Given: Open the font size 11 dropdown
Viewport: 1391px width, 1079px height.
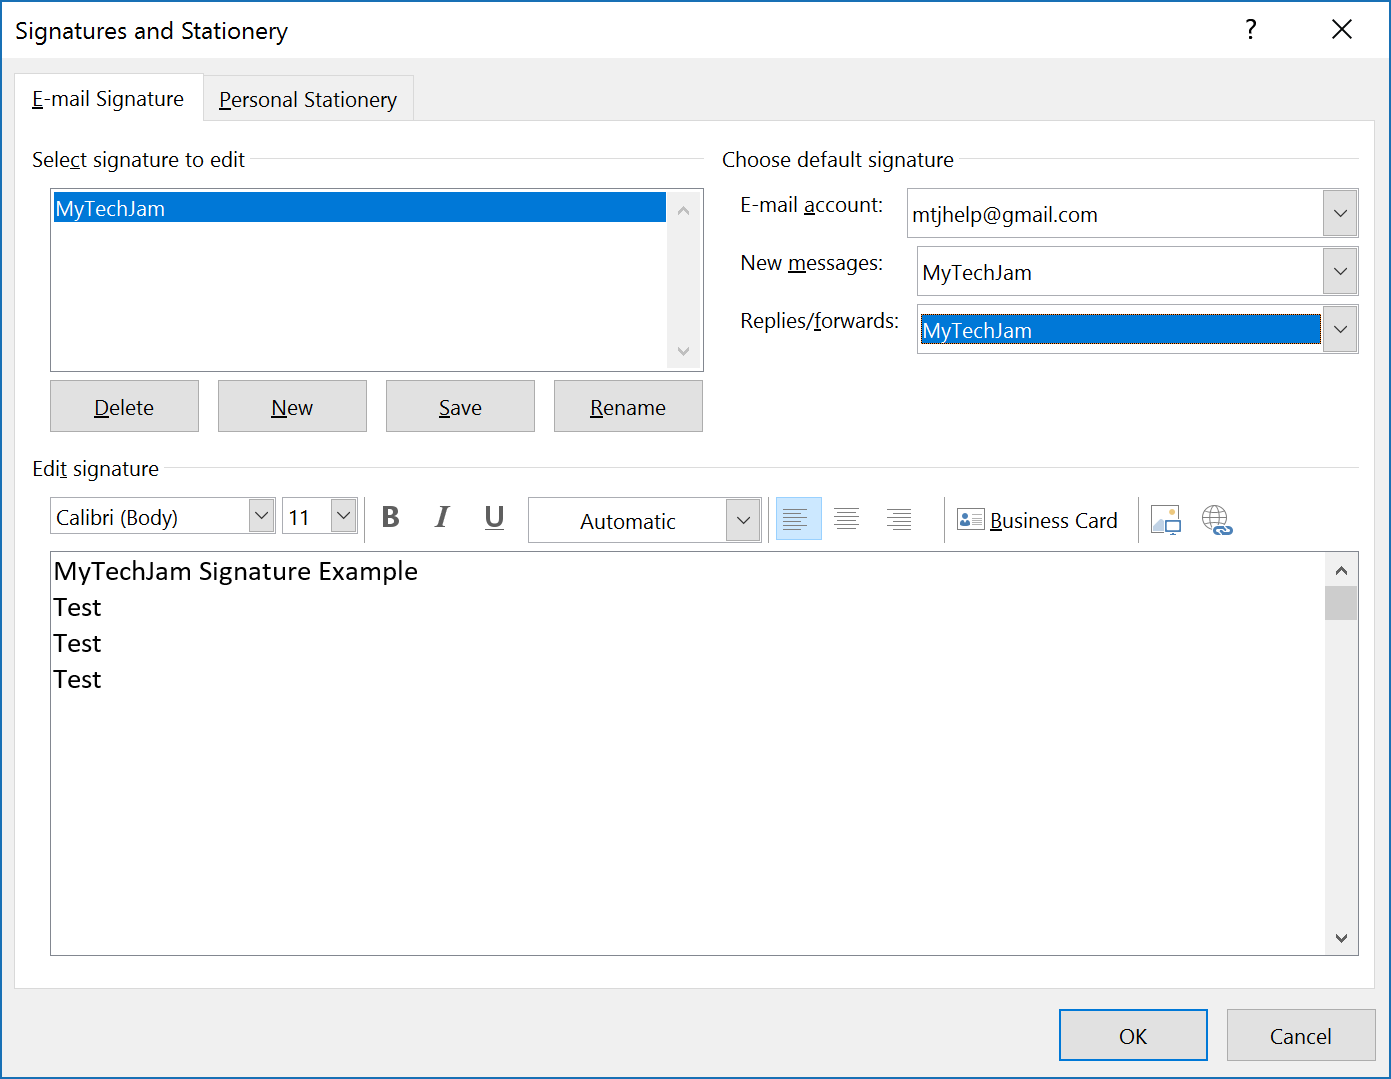Looking at the screenshot, I should 343,516.
